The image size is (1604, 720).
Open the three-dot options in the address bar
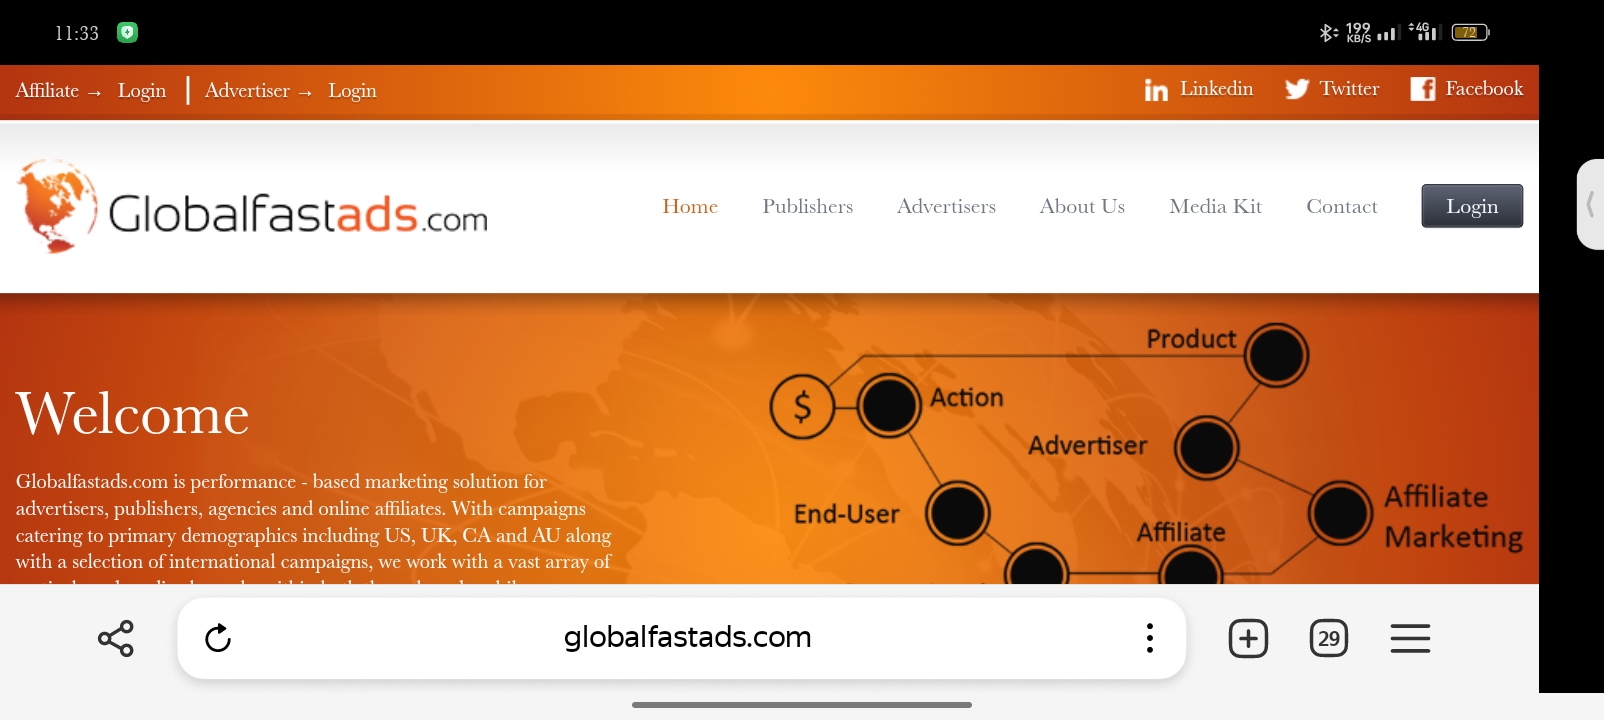pos(1150,638)
